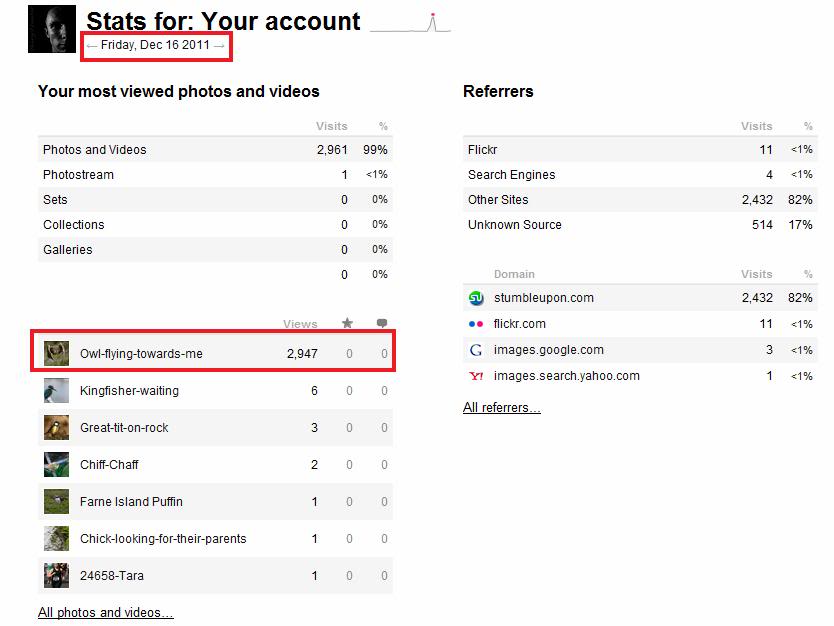This screenshot has height=626, width=834.
Task: View all referrers list
Action: [x=501, y=407]
